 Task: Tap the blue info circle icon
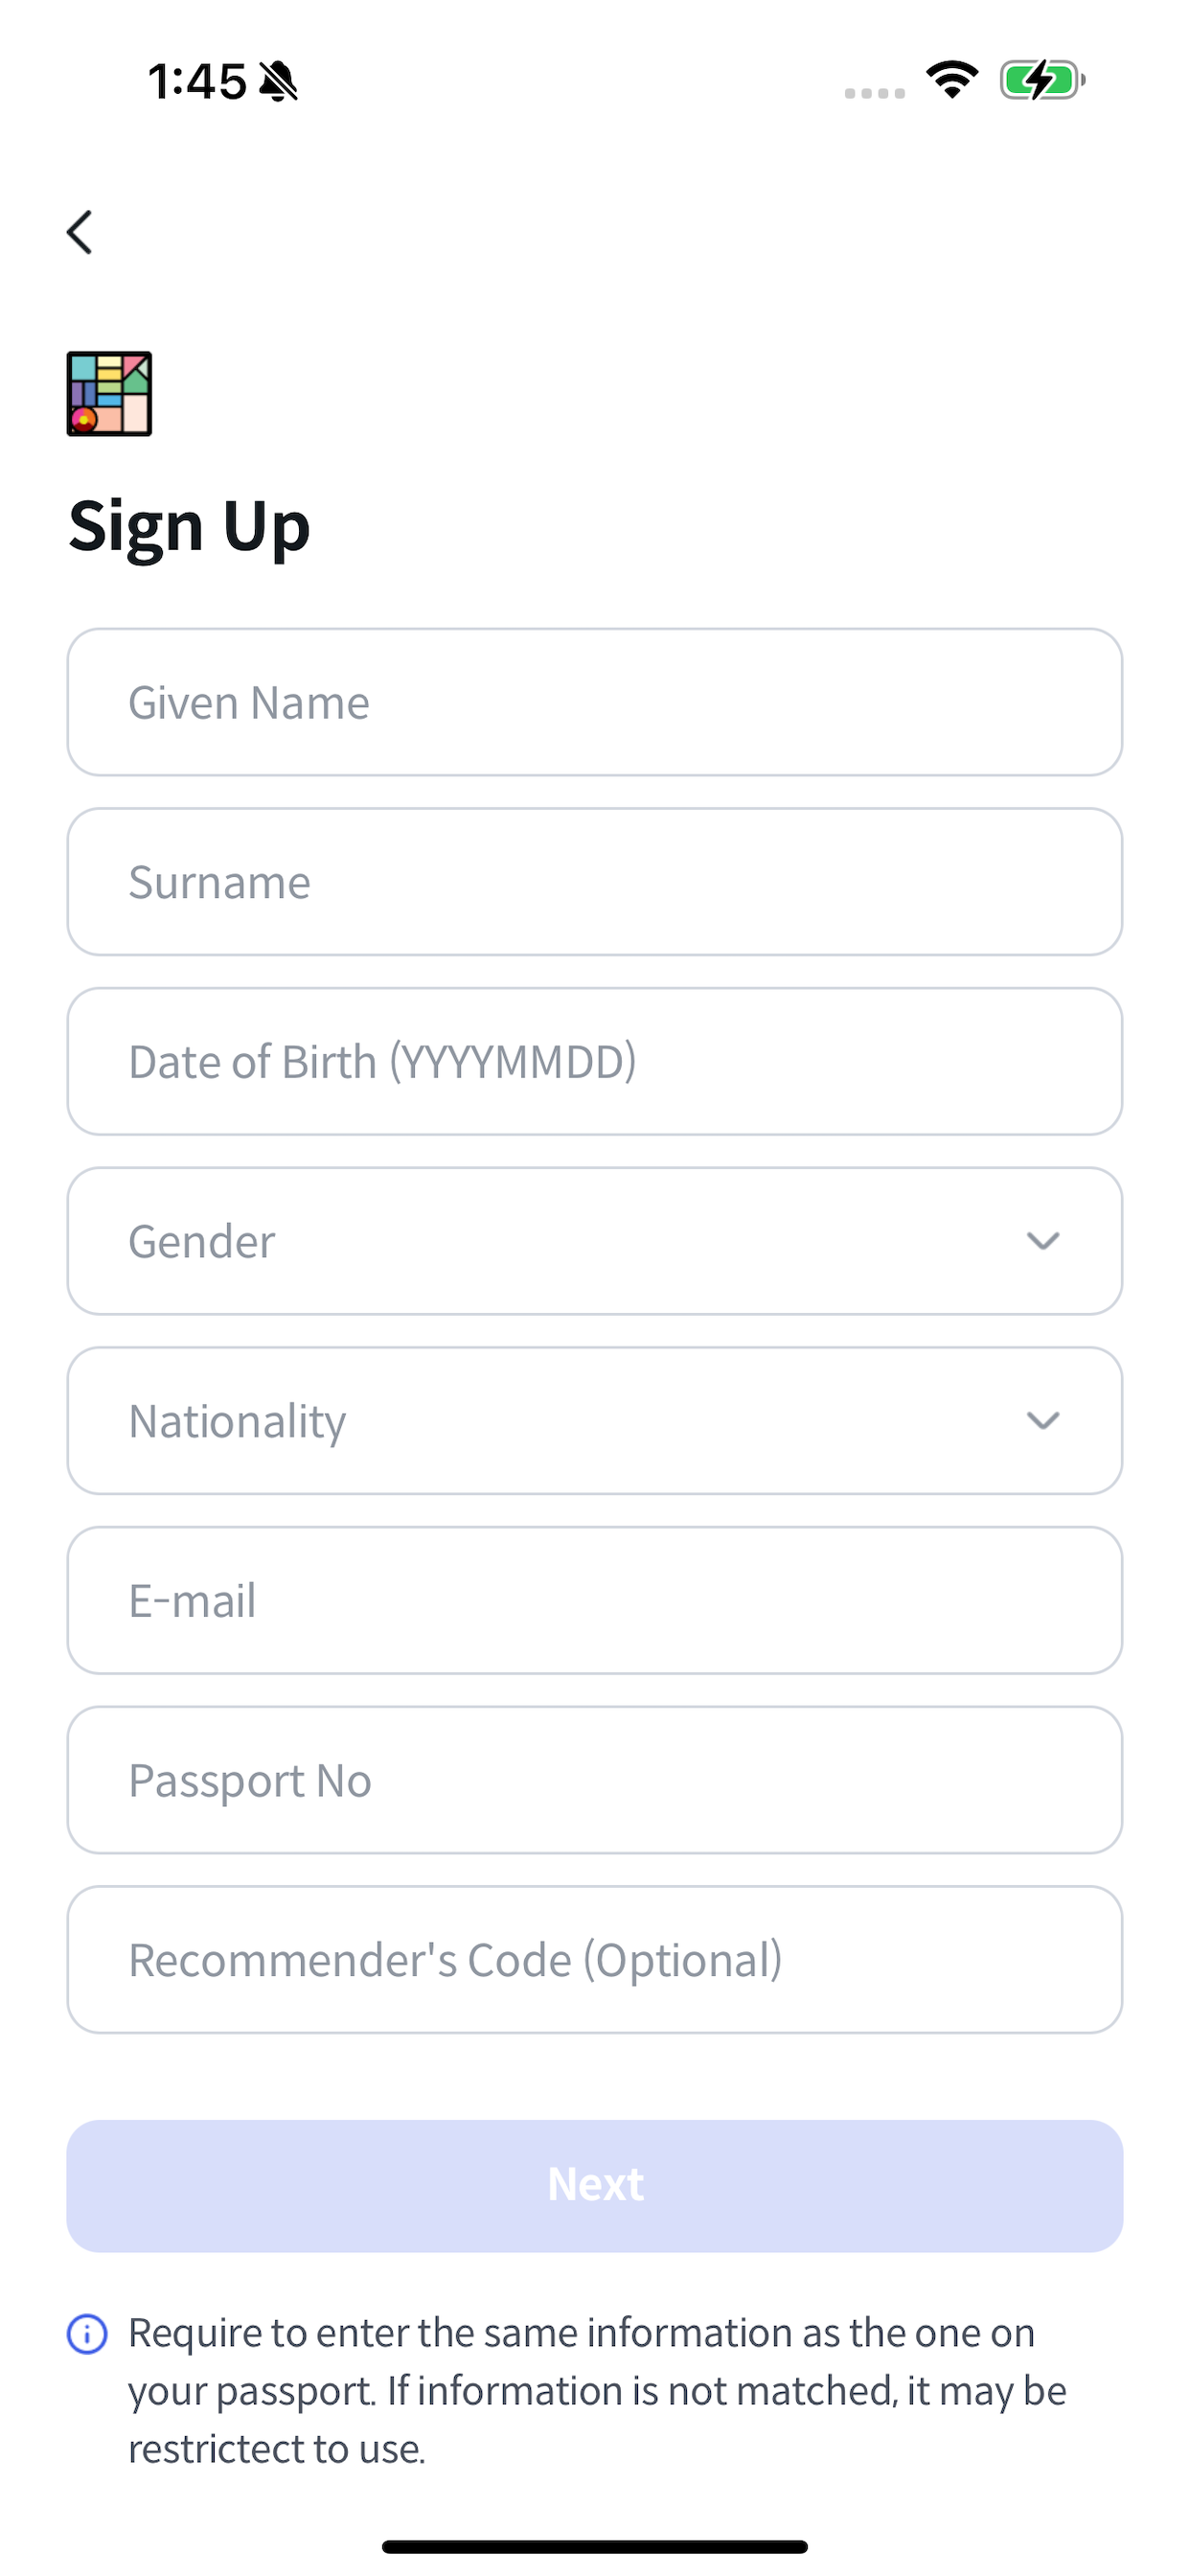click(87, 2334)
